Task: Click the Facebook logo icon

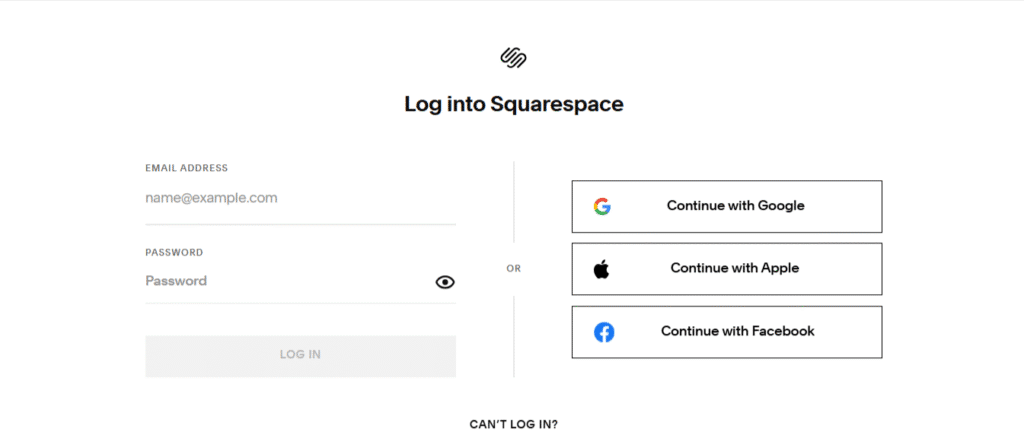Action: 604,332
